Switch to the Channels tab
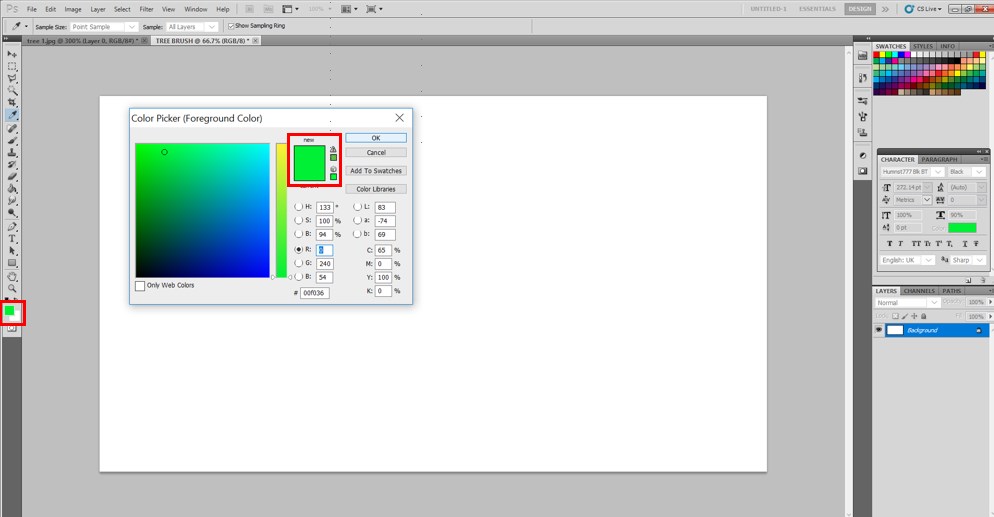994x517 pixels. click(x=919, y=291)
